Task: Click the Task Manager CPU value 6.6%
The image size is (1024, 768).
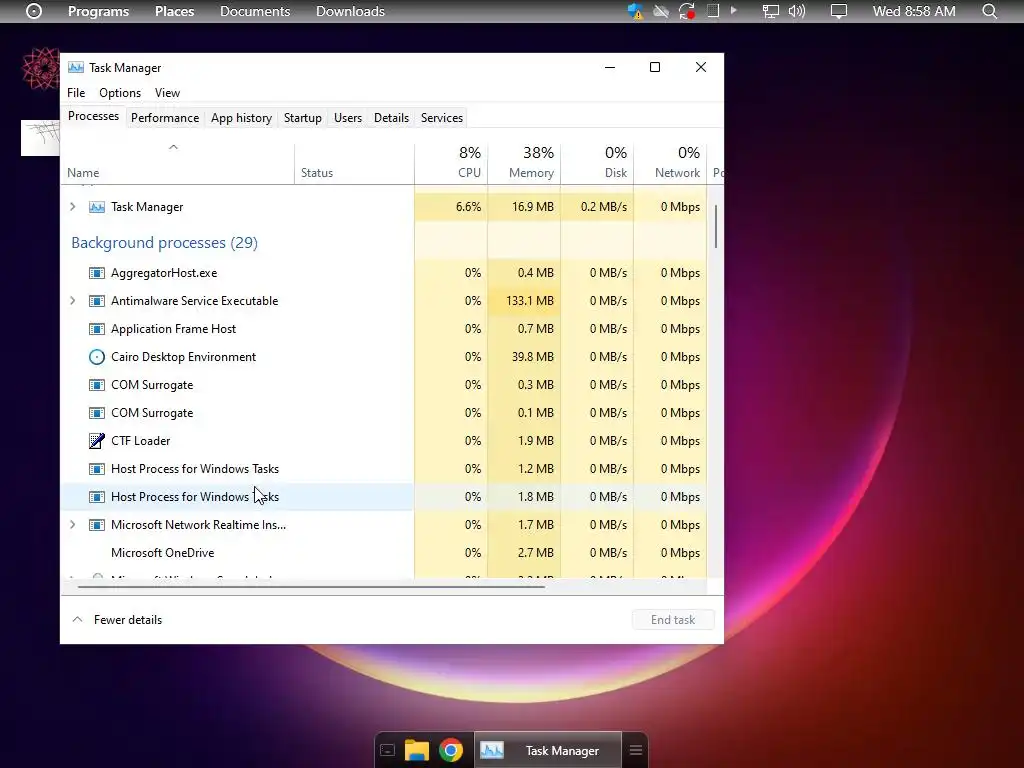Action: point(468,207)
